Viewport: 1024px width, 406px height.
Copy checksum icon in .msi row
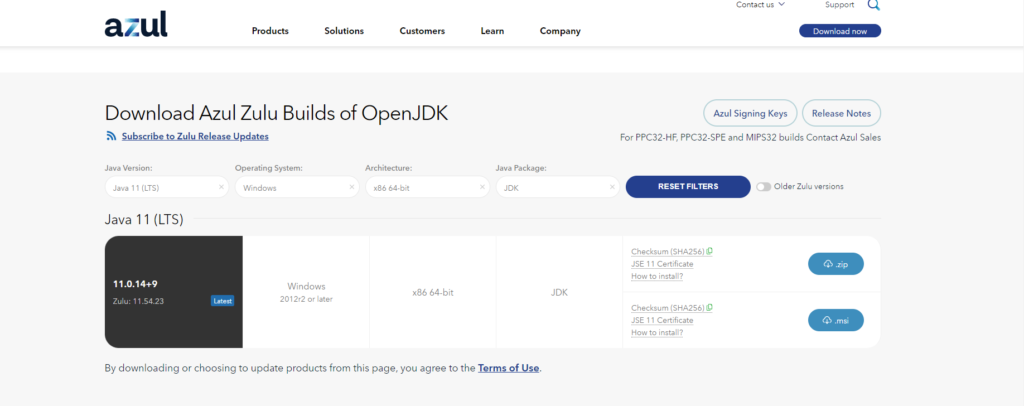point(710,307)
